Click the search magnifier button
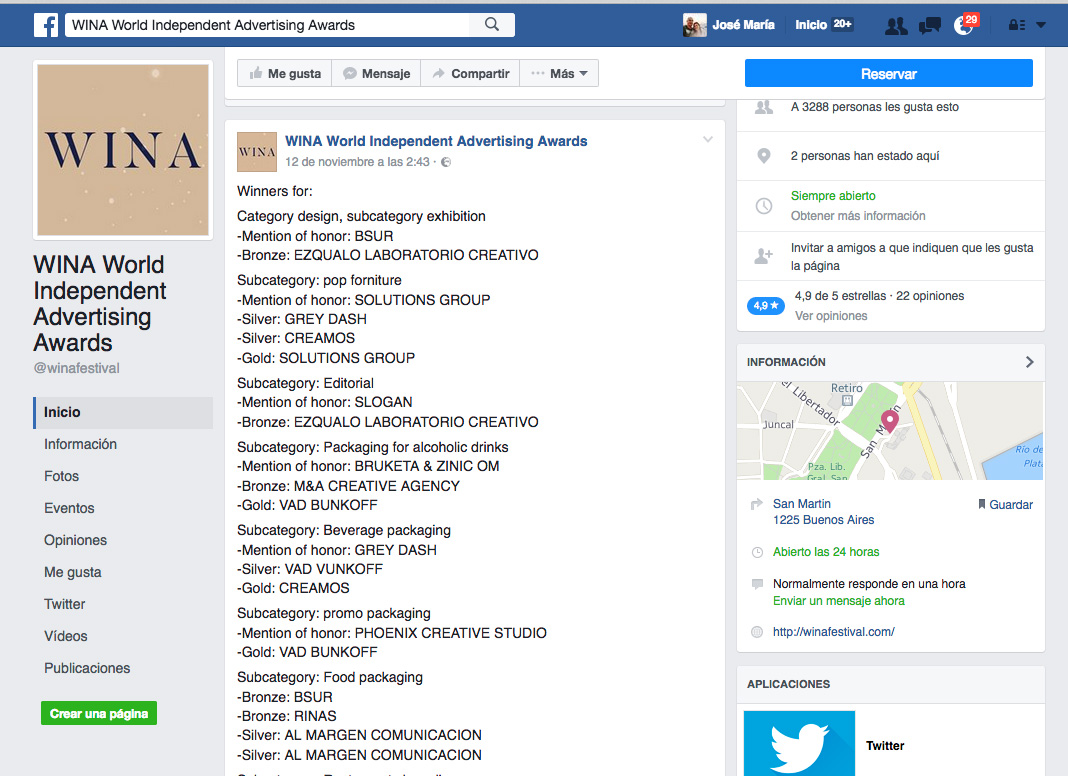This screenshot has width=1068, height=776. [x=491, y=25]
